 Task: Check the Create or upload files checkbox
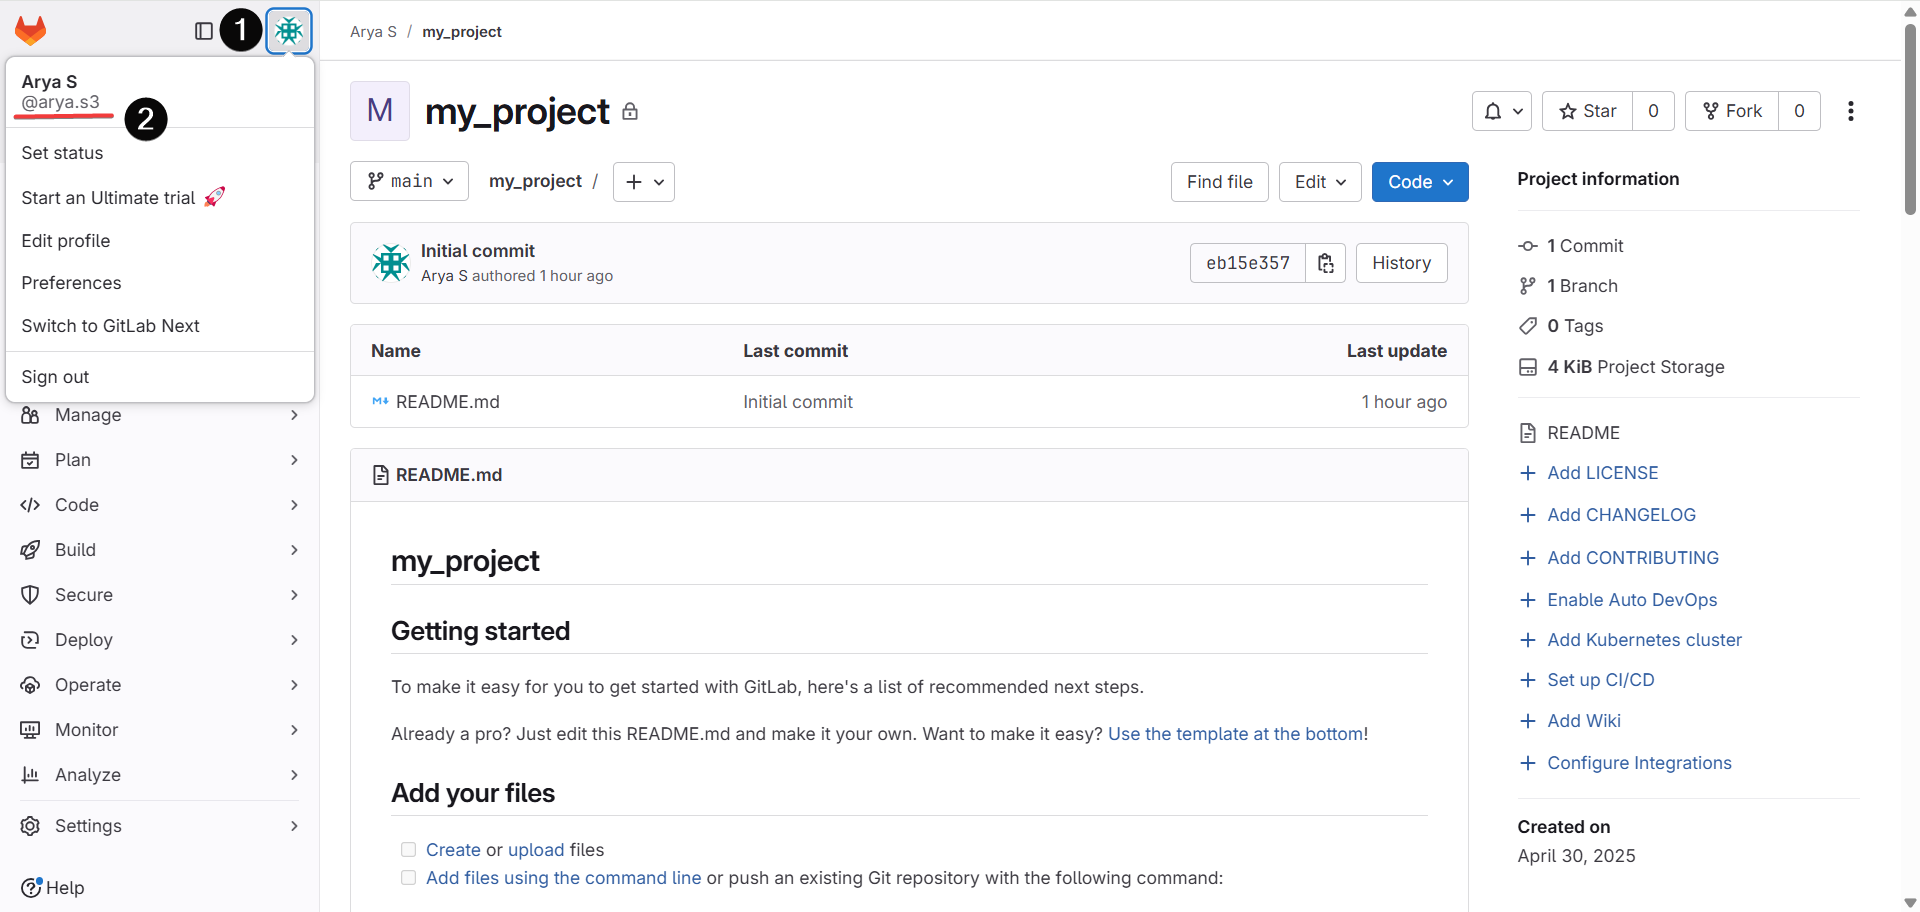[408, 849]
